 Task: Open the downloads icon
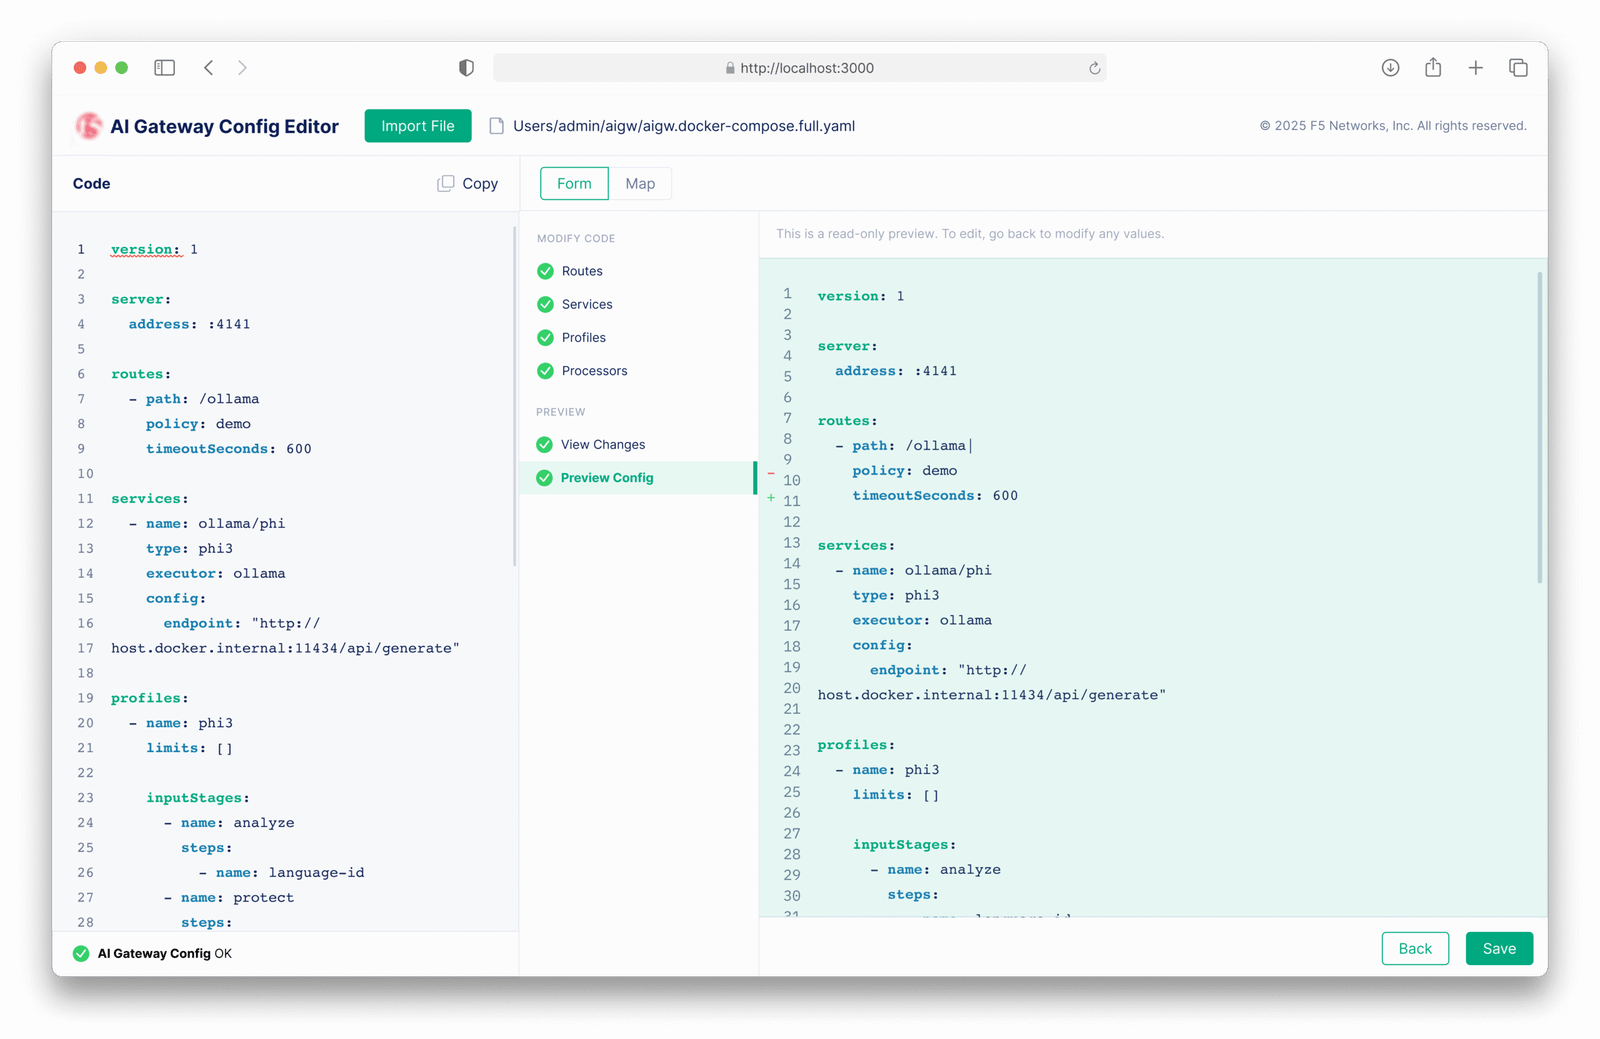click(1390, 68)
